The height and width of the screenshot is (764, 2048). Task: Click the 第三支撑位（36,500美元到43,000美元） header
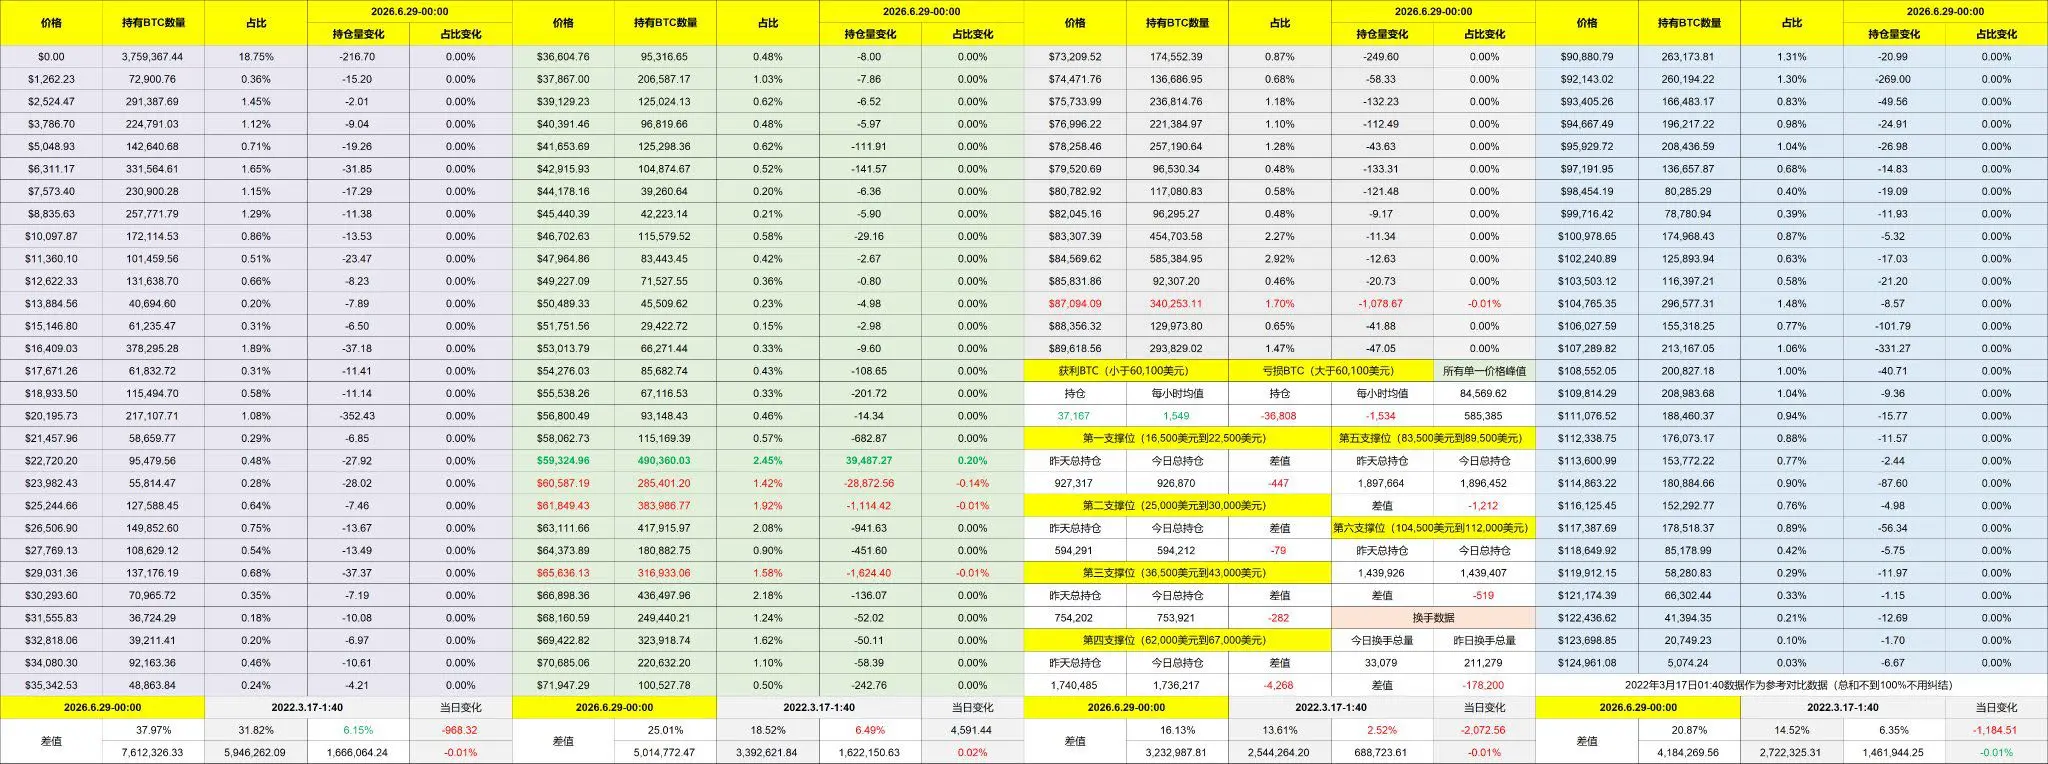pos(1177,573)
